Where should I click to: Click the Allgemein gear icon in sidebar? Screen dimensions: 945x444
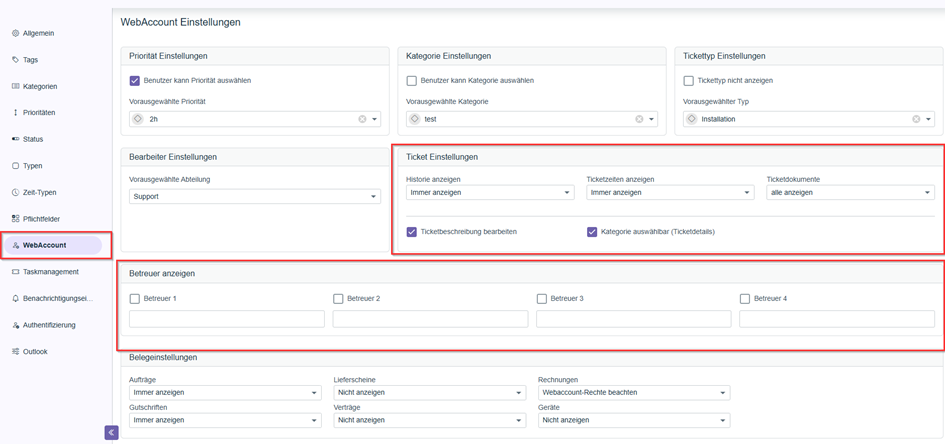click(15, 33)
